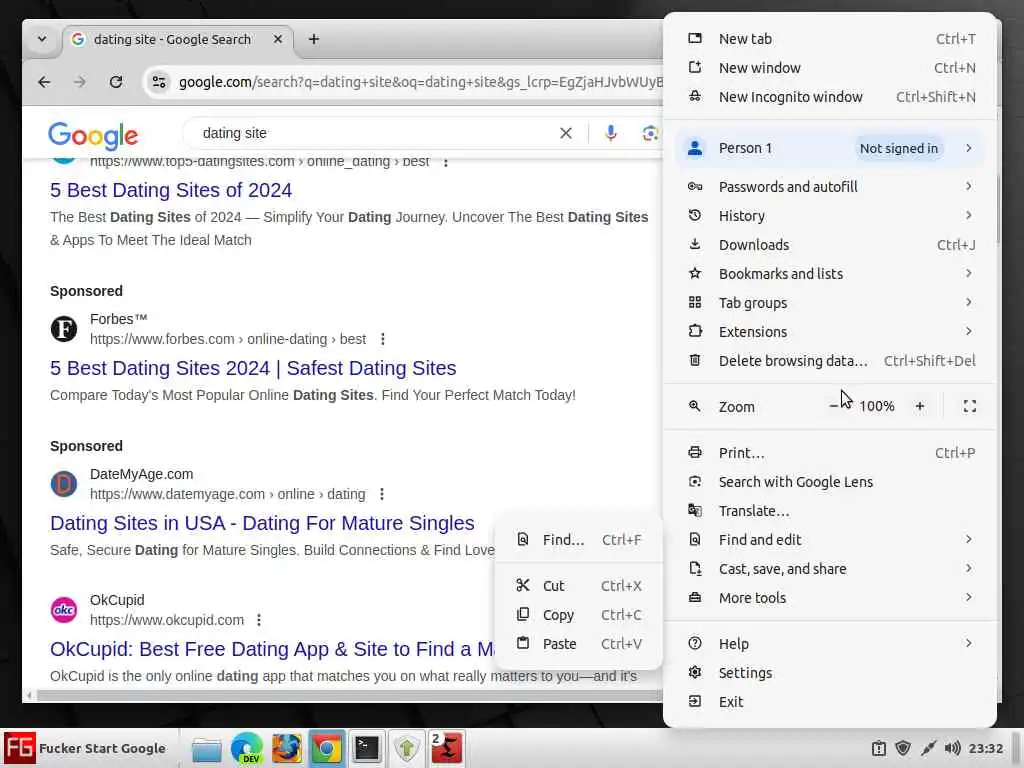Expand Passwords and autofill submenu
1024x768 pixels.
tap(831, 187)
